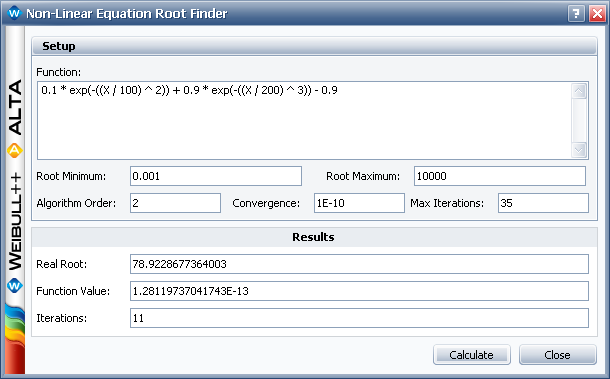This screenshot has height=379, width=610.
Task: Click the Max Iterations field
Action: [x=543, y=203]
